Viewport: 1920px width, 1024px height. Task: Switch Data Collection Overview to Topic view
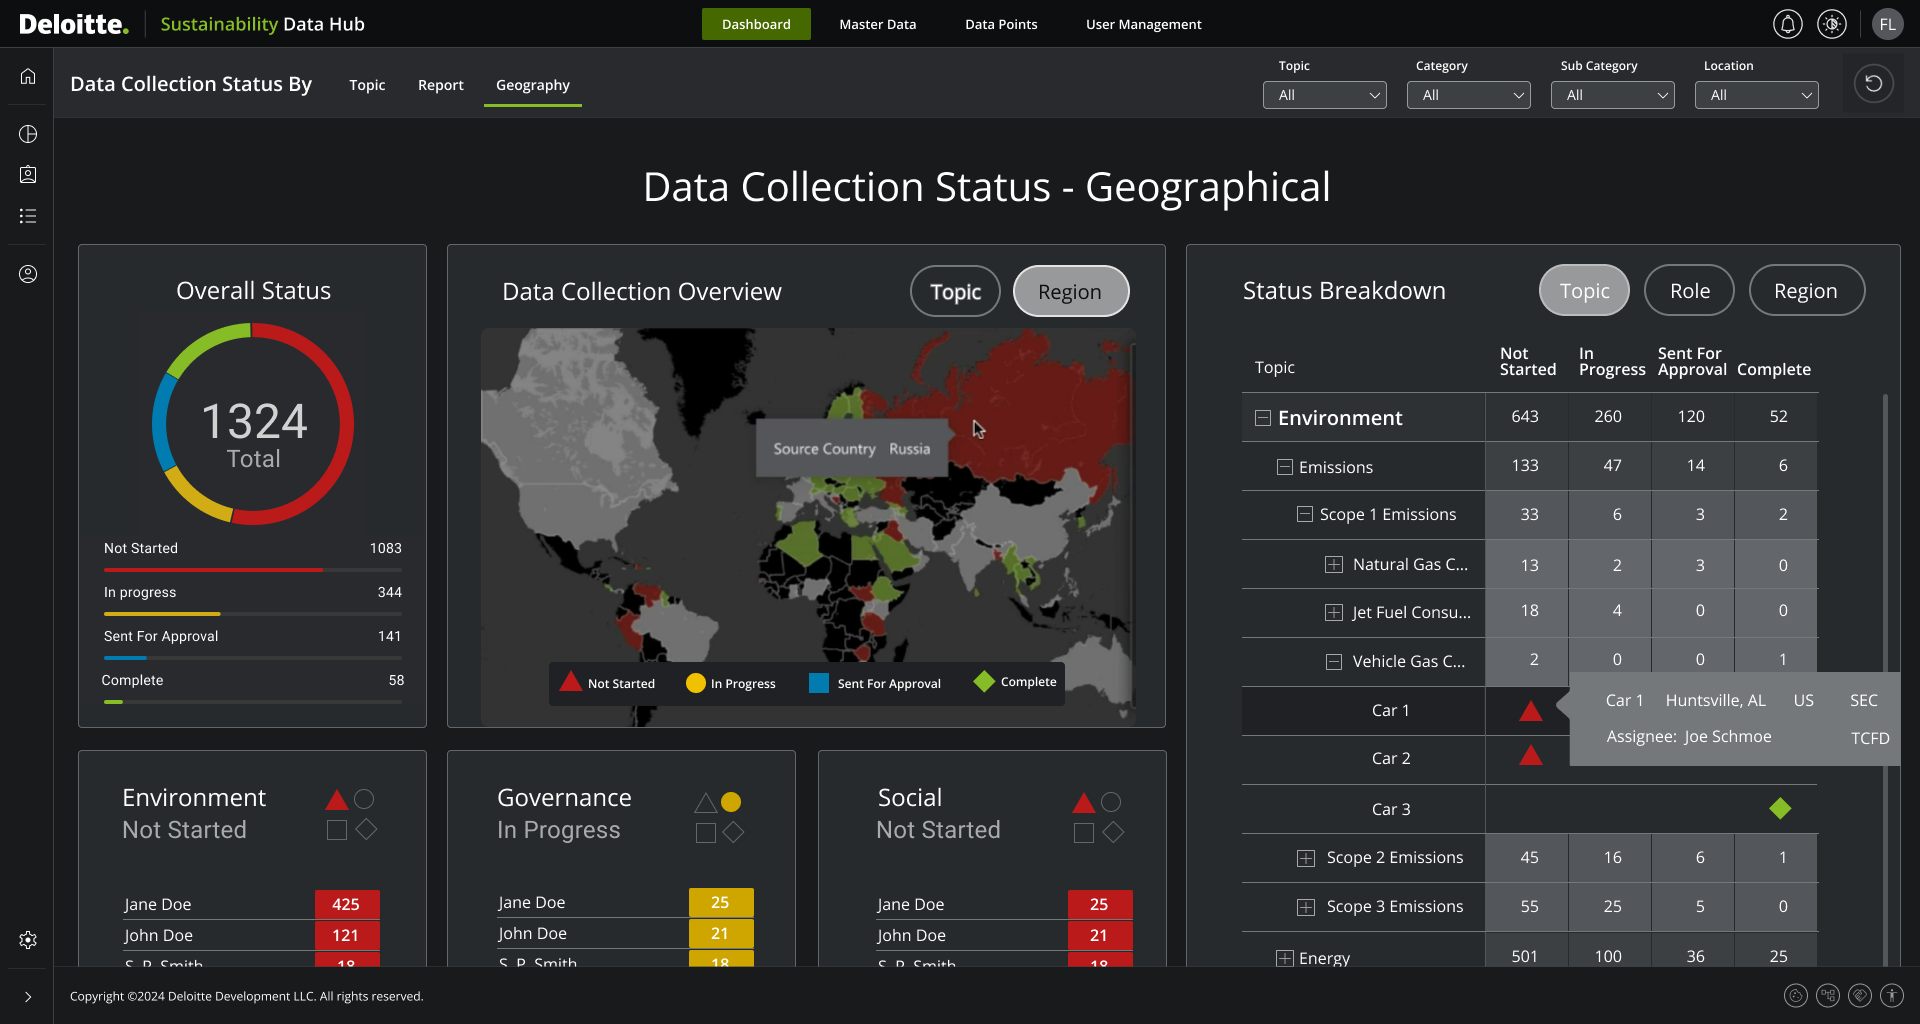pos(954,291)
